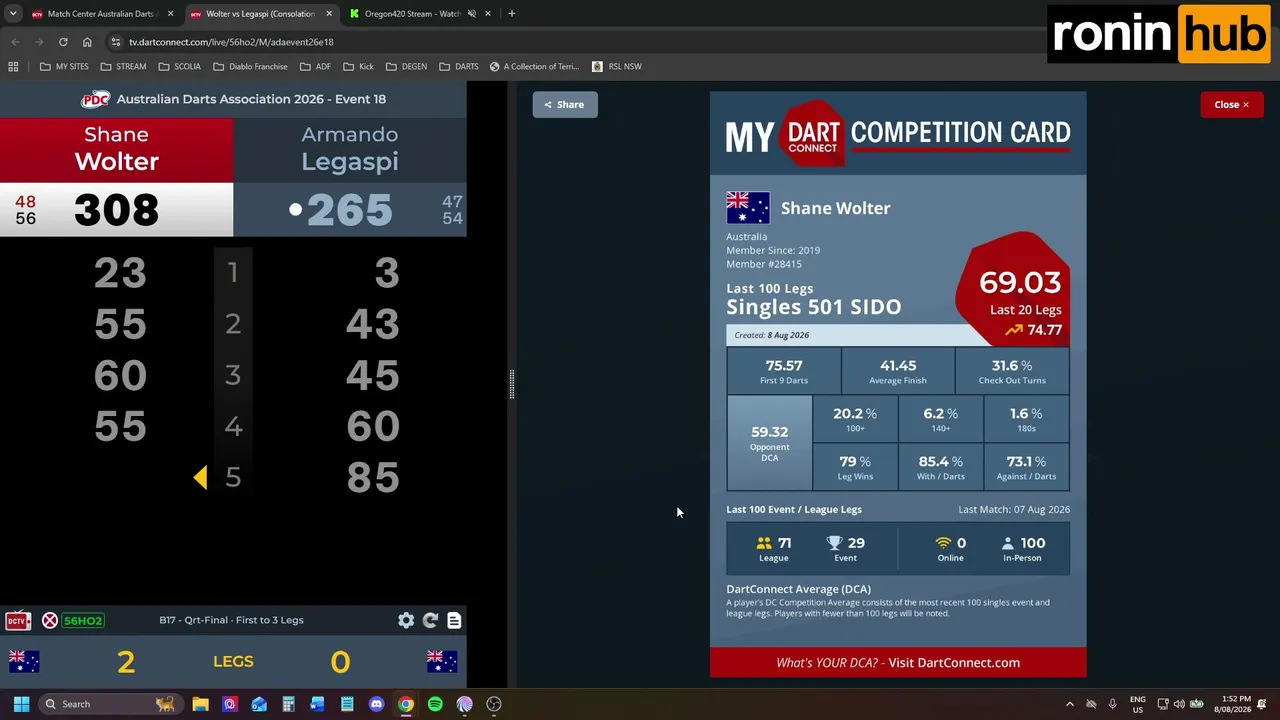The height and width of the screenshot is (720, 1280).
Task: Reload the page with browser refresh
Action: pos(63,42)
